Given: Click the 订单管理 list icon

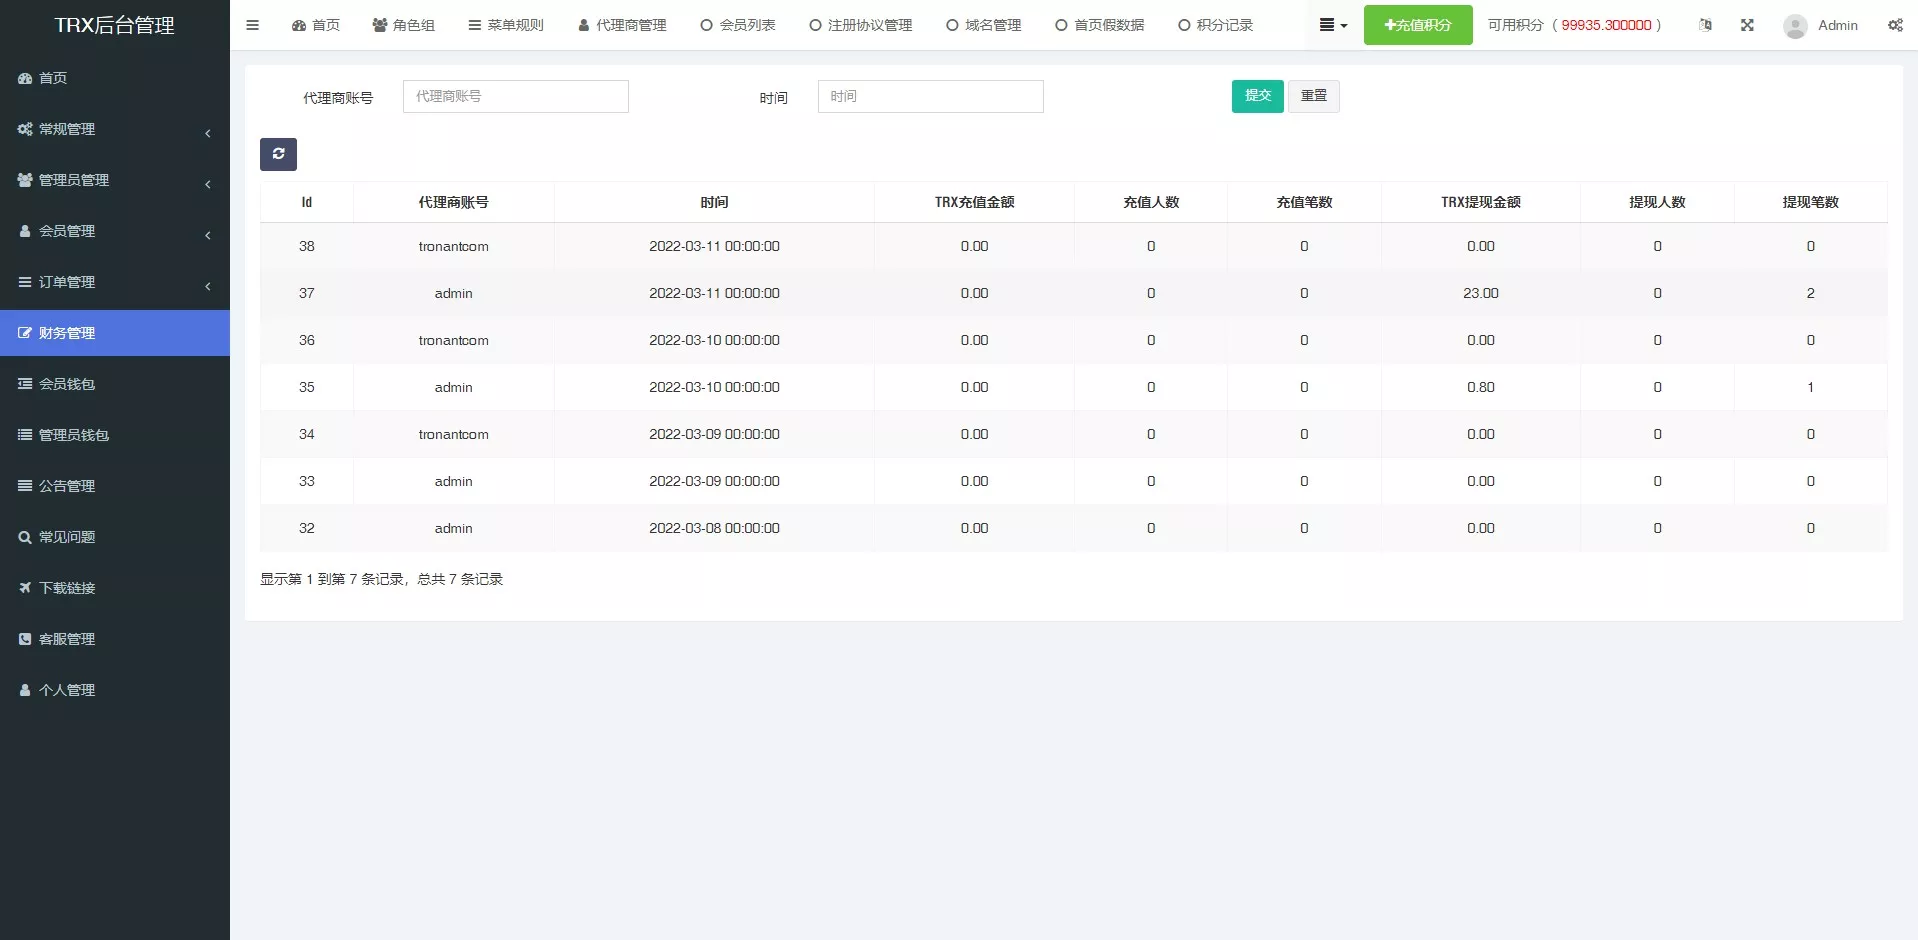Looking at the screenshot, I should point(25,282).
